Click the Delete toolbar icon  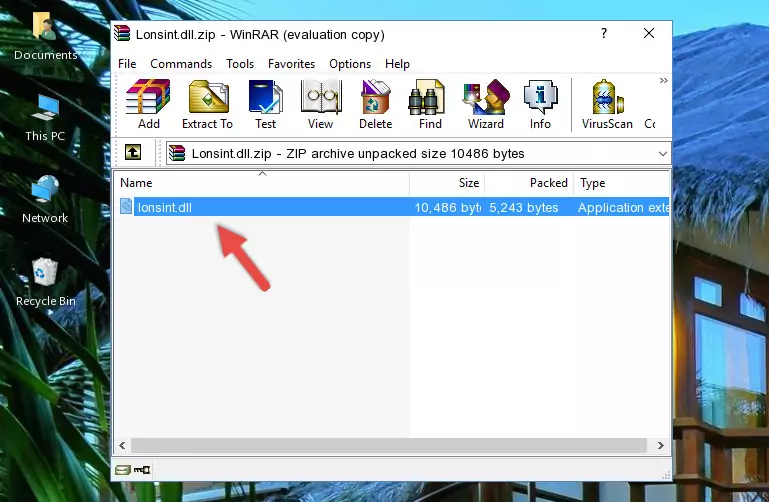pos(376,104)
